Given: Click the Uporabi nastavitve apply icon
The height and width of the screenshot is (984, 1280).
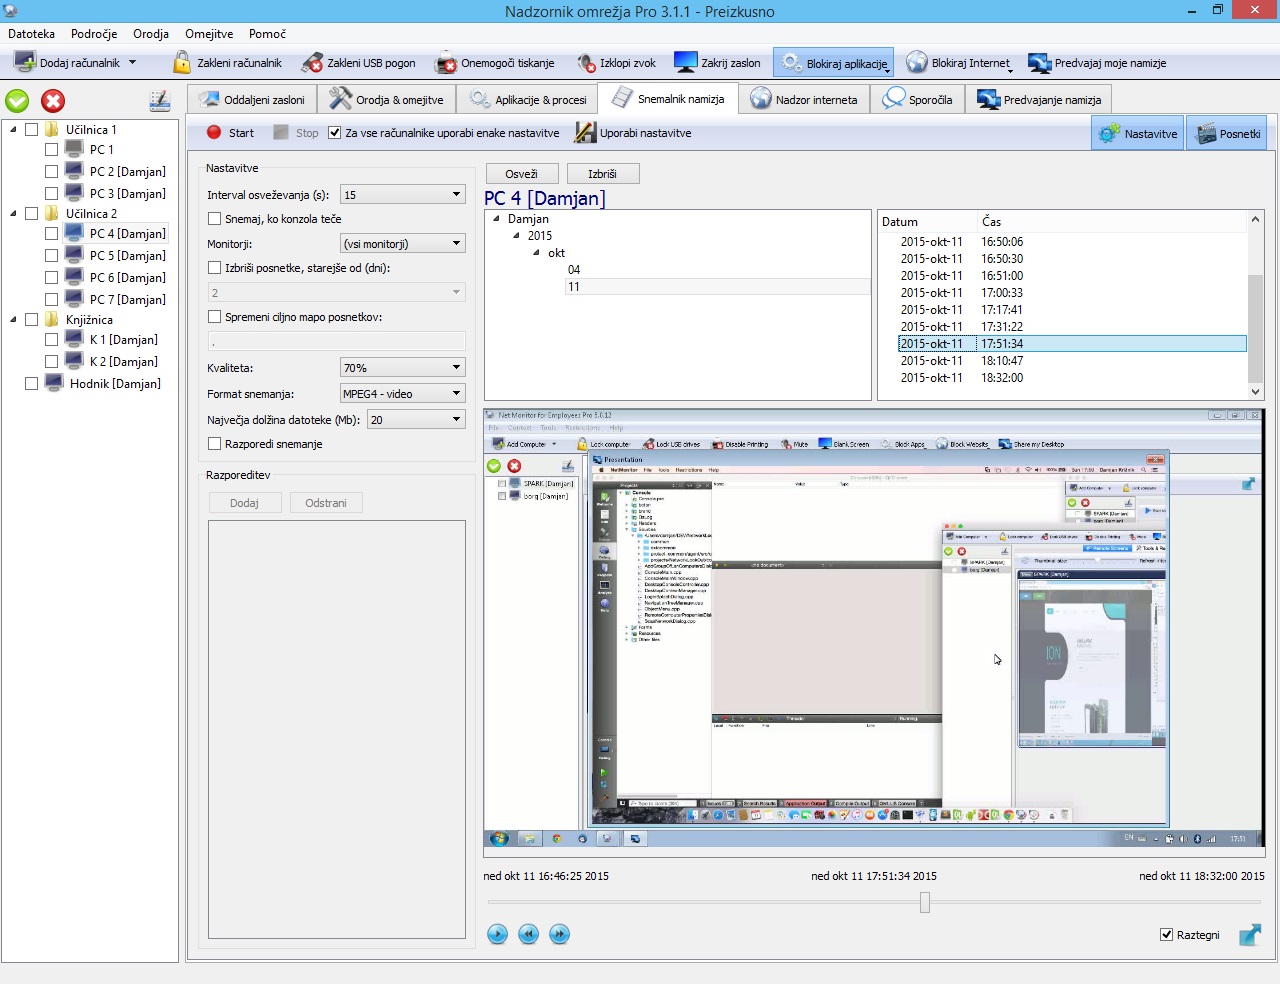Looking at the screenshot, I should 585,132.
